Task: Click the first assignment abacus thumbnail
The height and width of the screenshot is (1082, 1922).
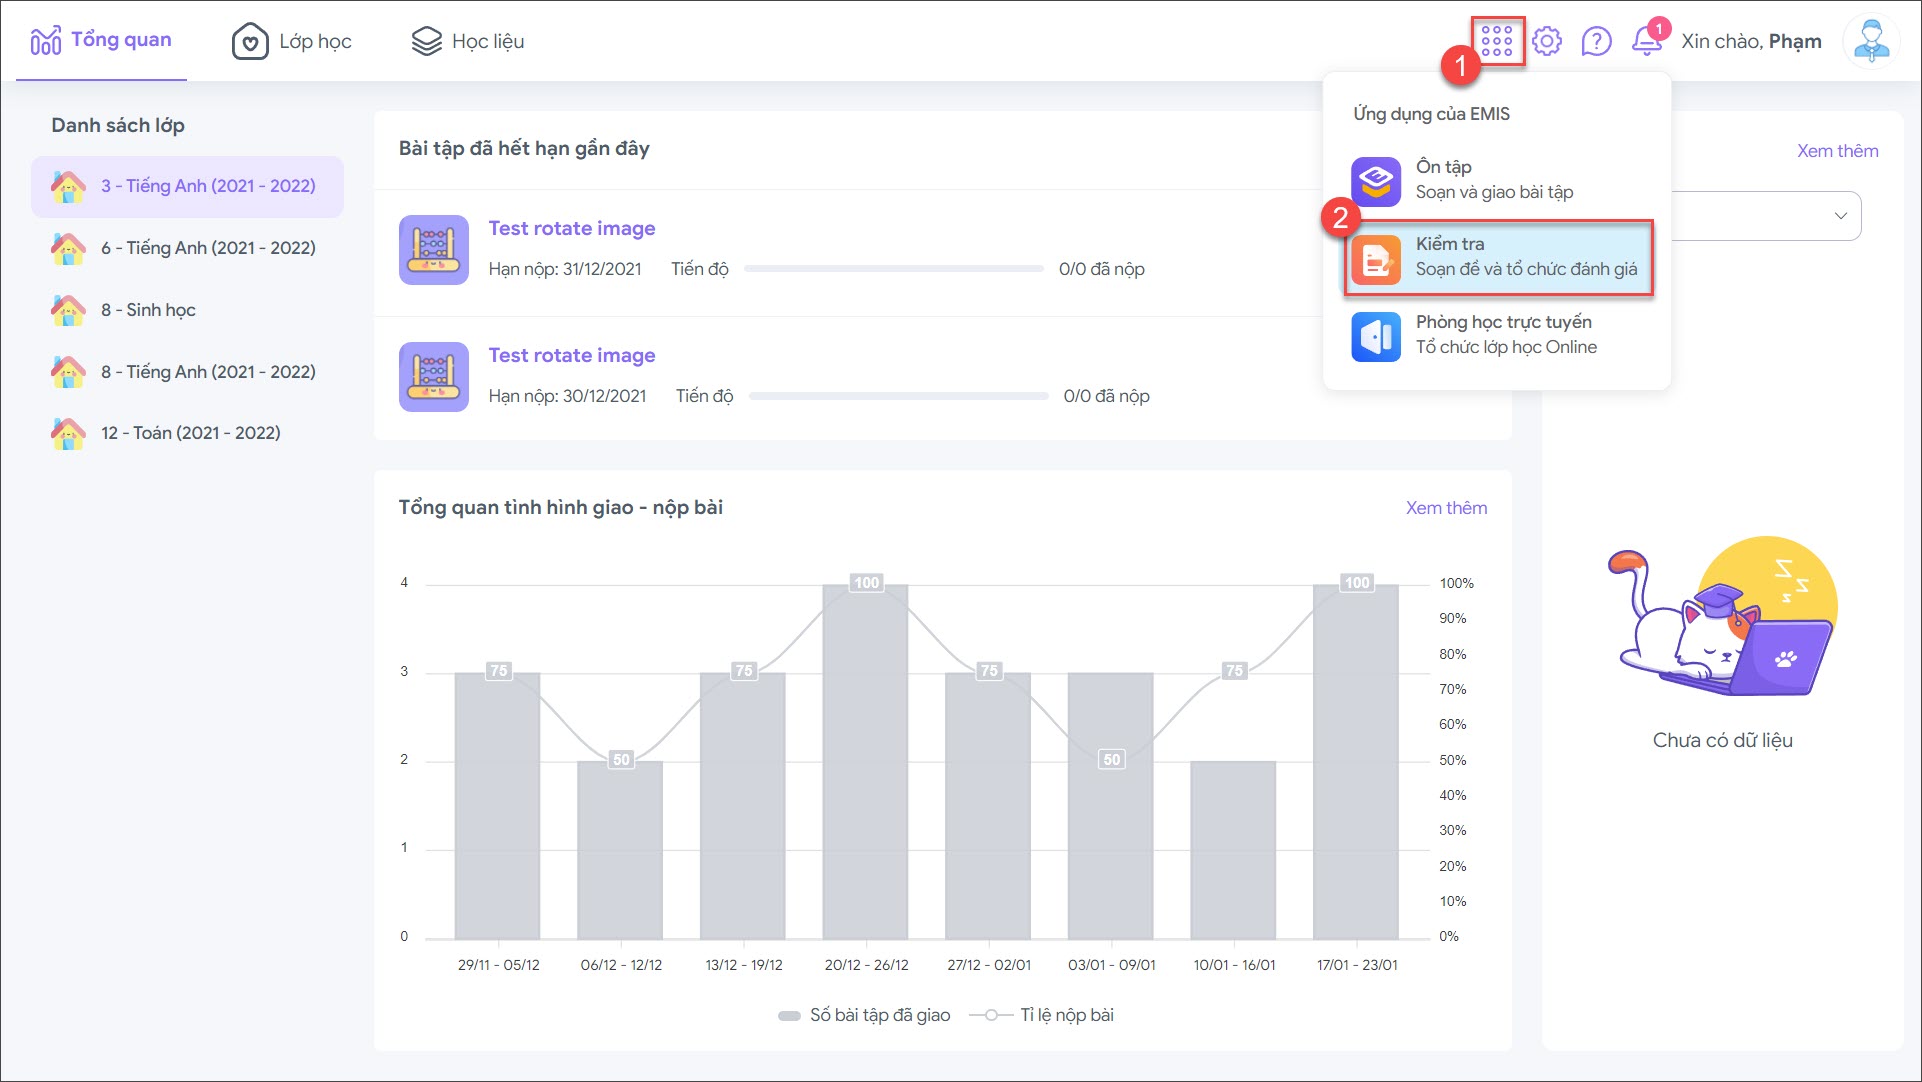Action: point(433,250)
